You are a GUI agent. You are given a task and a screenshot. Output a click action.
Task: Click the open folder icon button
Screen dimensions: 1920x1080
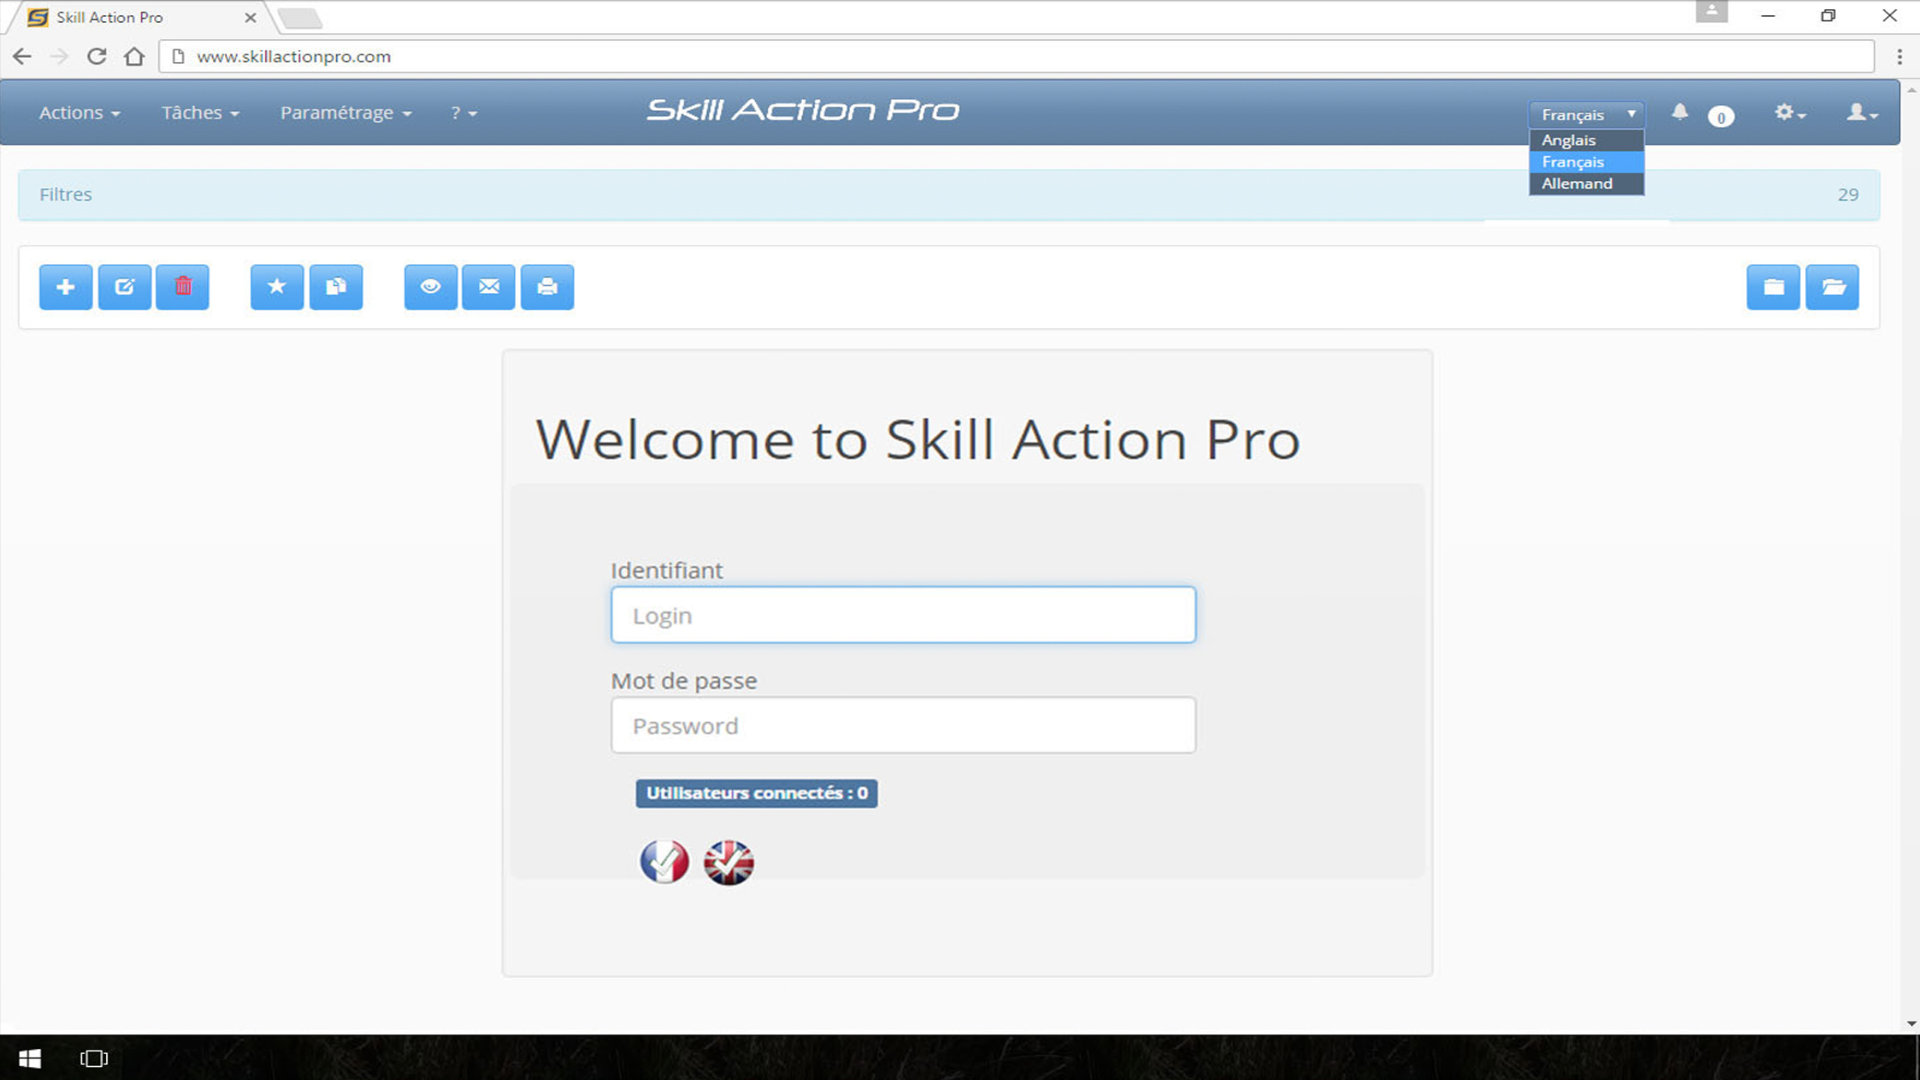pyautogui.click(x=1832, y=287)
